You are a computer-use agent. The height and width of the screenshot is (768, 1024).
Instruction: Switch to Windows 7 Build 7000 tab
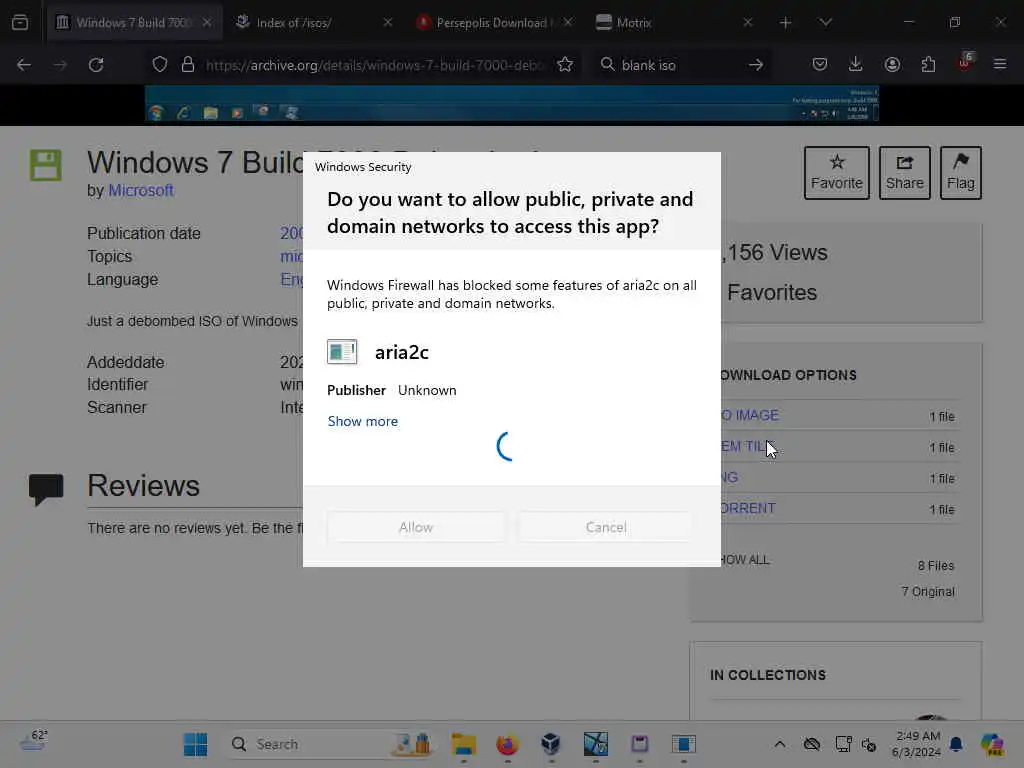tap(134, 22)
